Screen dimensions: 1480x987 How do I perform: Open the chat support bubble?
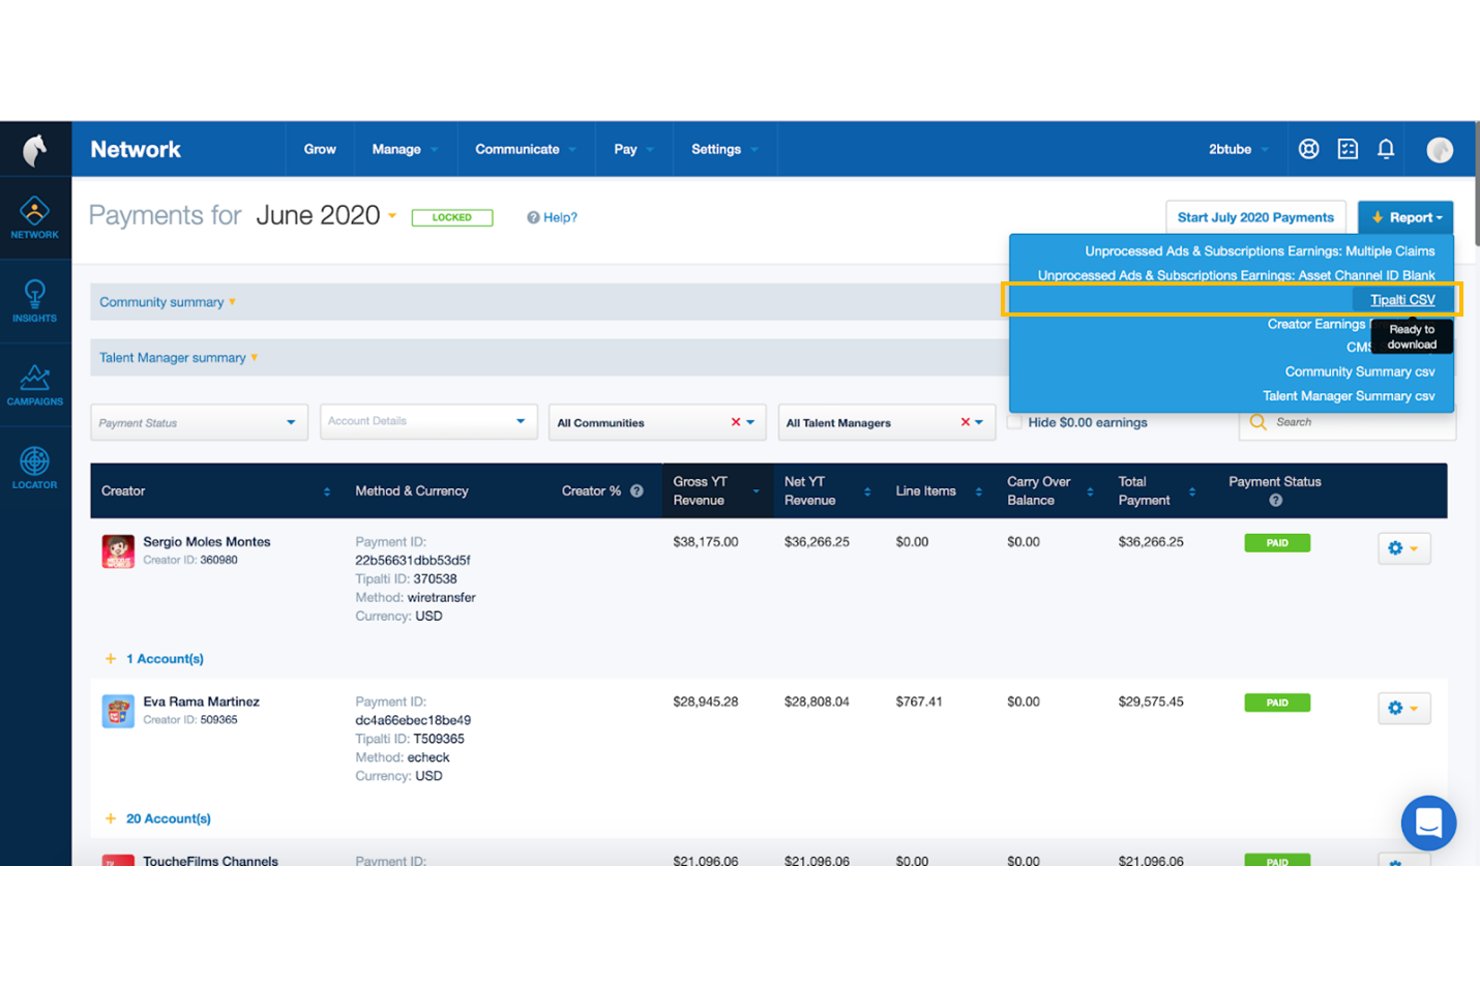coord(1428,822)
